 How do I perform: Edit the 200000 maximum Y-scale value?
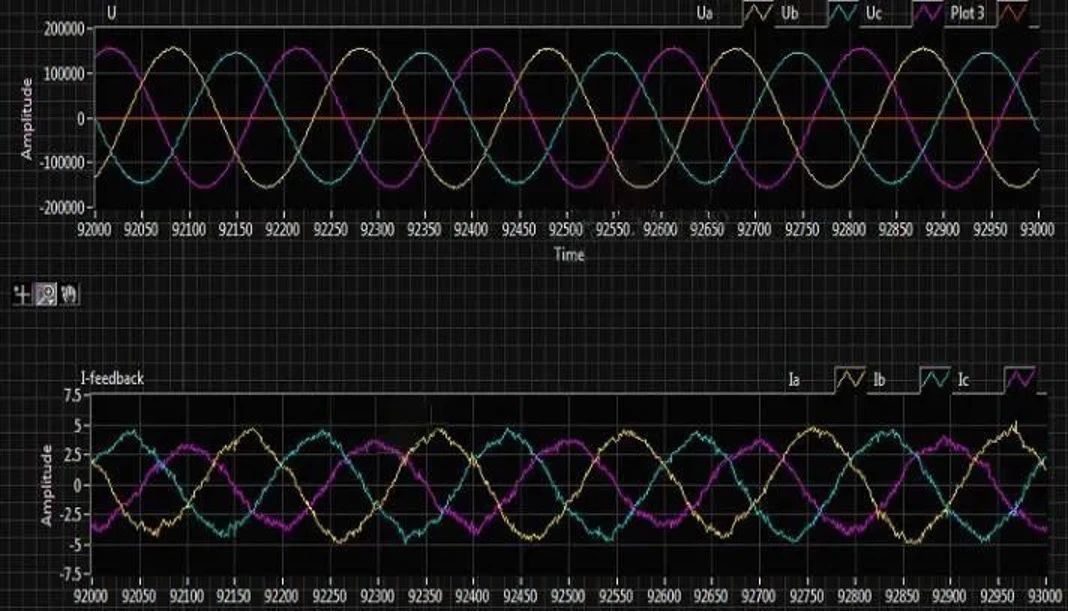(x=64, y=29)
